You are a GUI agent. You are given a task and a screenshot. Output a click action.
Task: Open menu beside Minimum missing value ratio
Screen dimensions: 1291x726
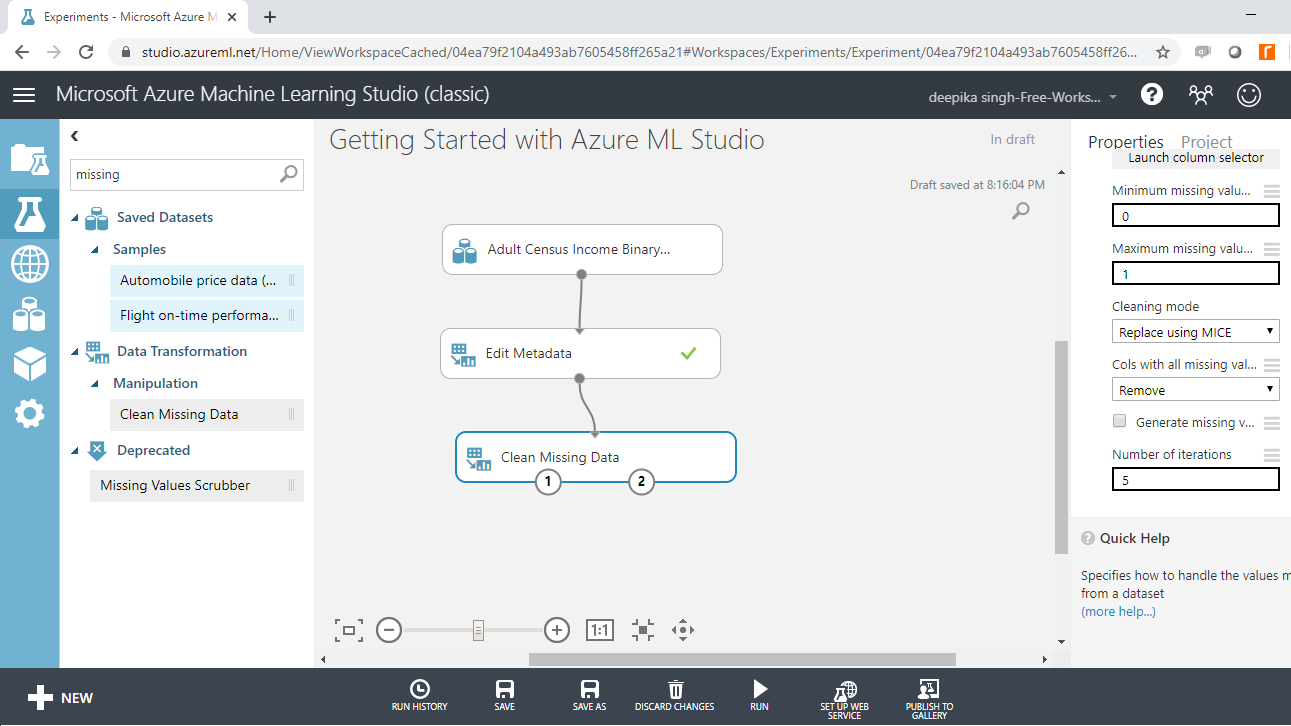[x=1271, y=191]
